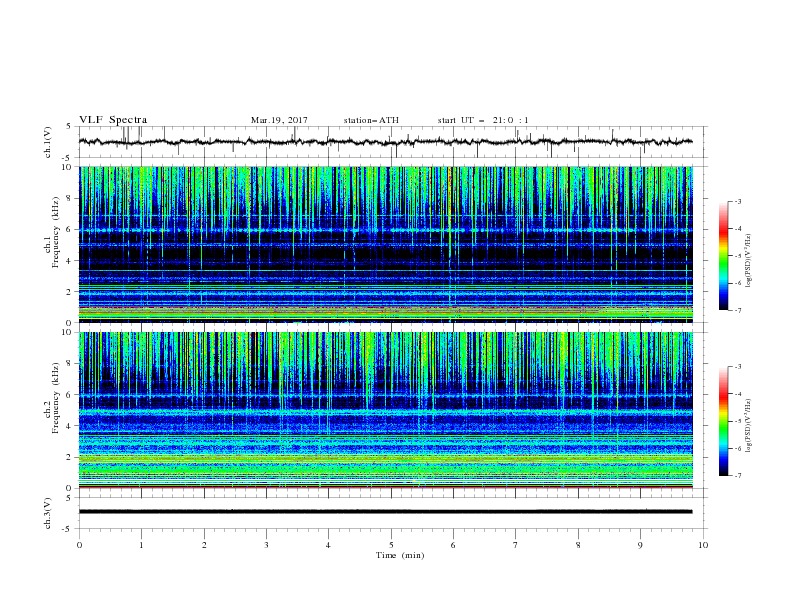Click time-axis tick label "1"
792x612 pixels.
[141, 545]
